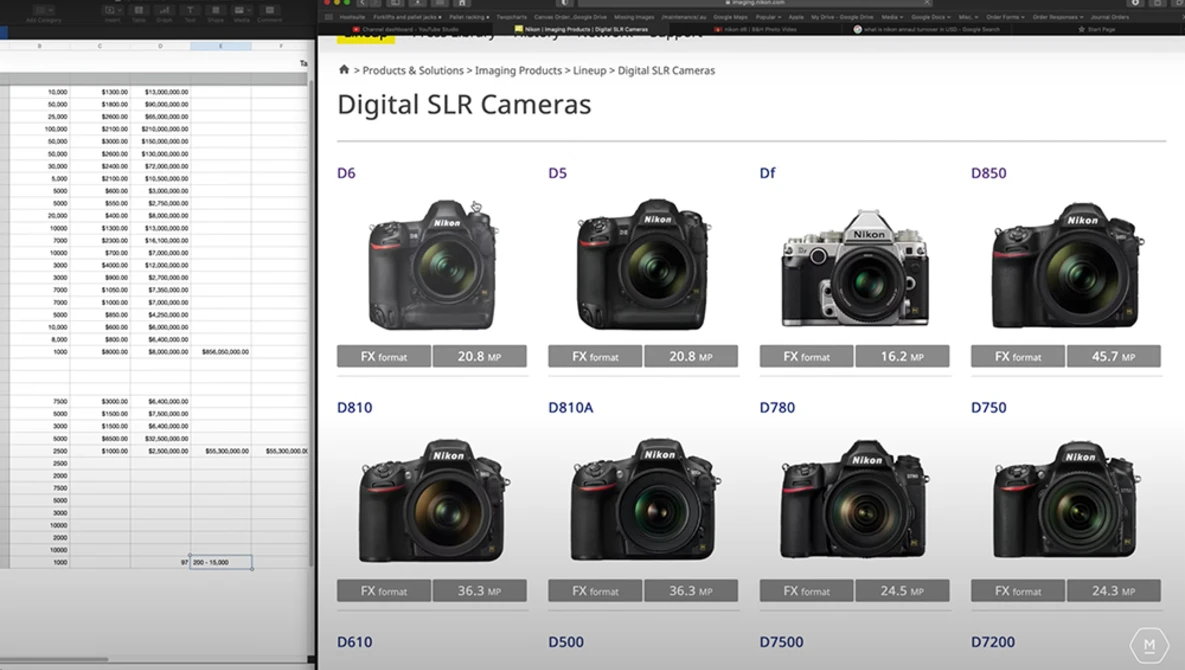Image resolution: width=1185 pixels, height=670 pixels.
Task: Open the Journal Orders bookmark
Action: 1109,17
